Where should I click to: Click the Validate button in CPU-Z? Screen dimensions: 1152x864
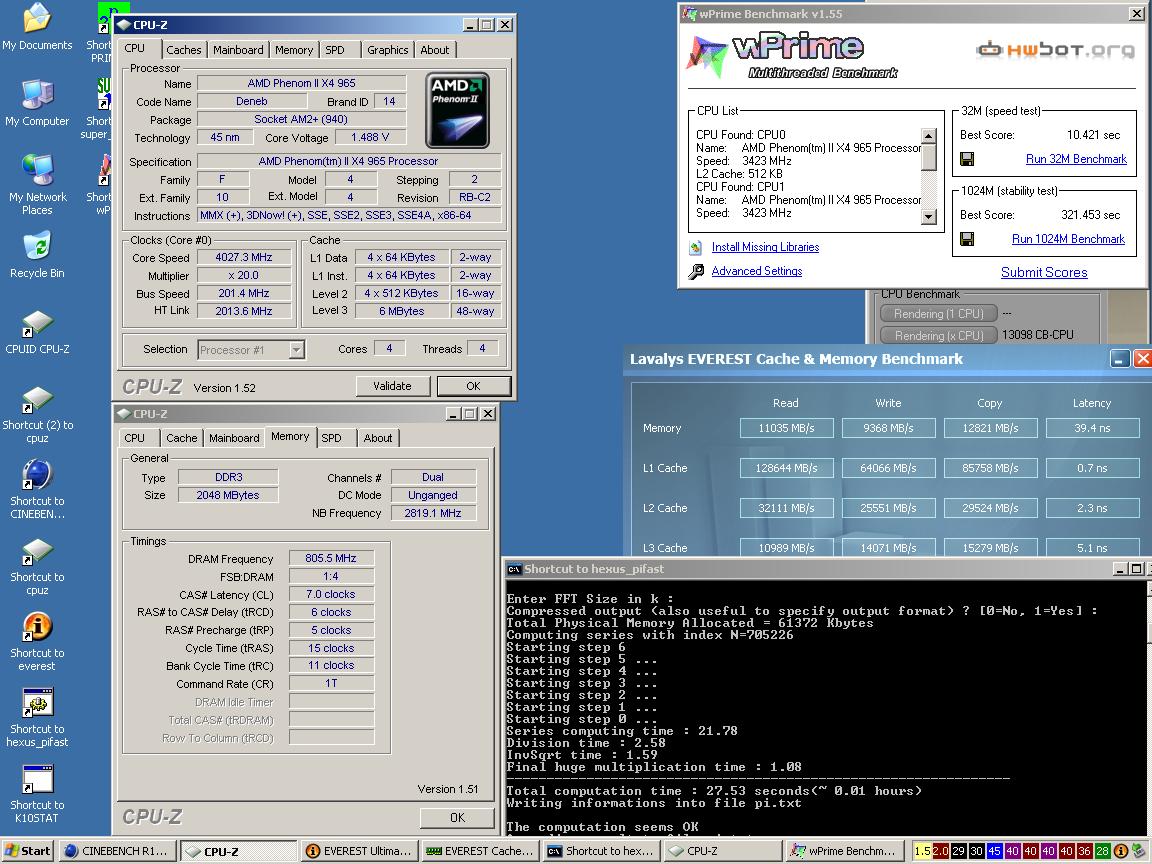click(392, 386)
